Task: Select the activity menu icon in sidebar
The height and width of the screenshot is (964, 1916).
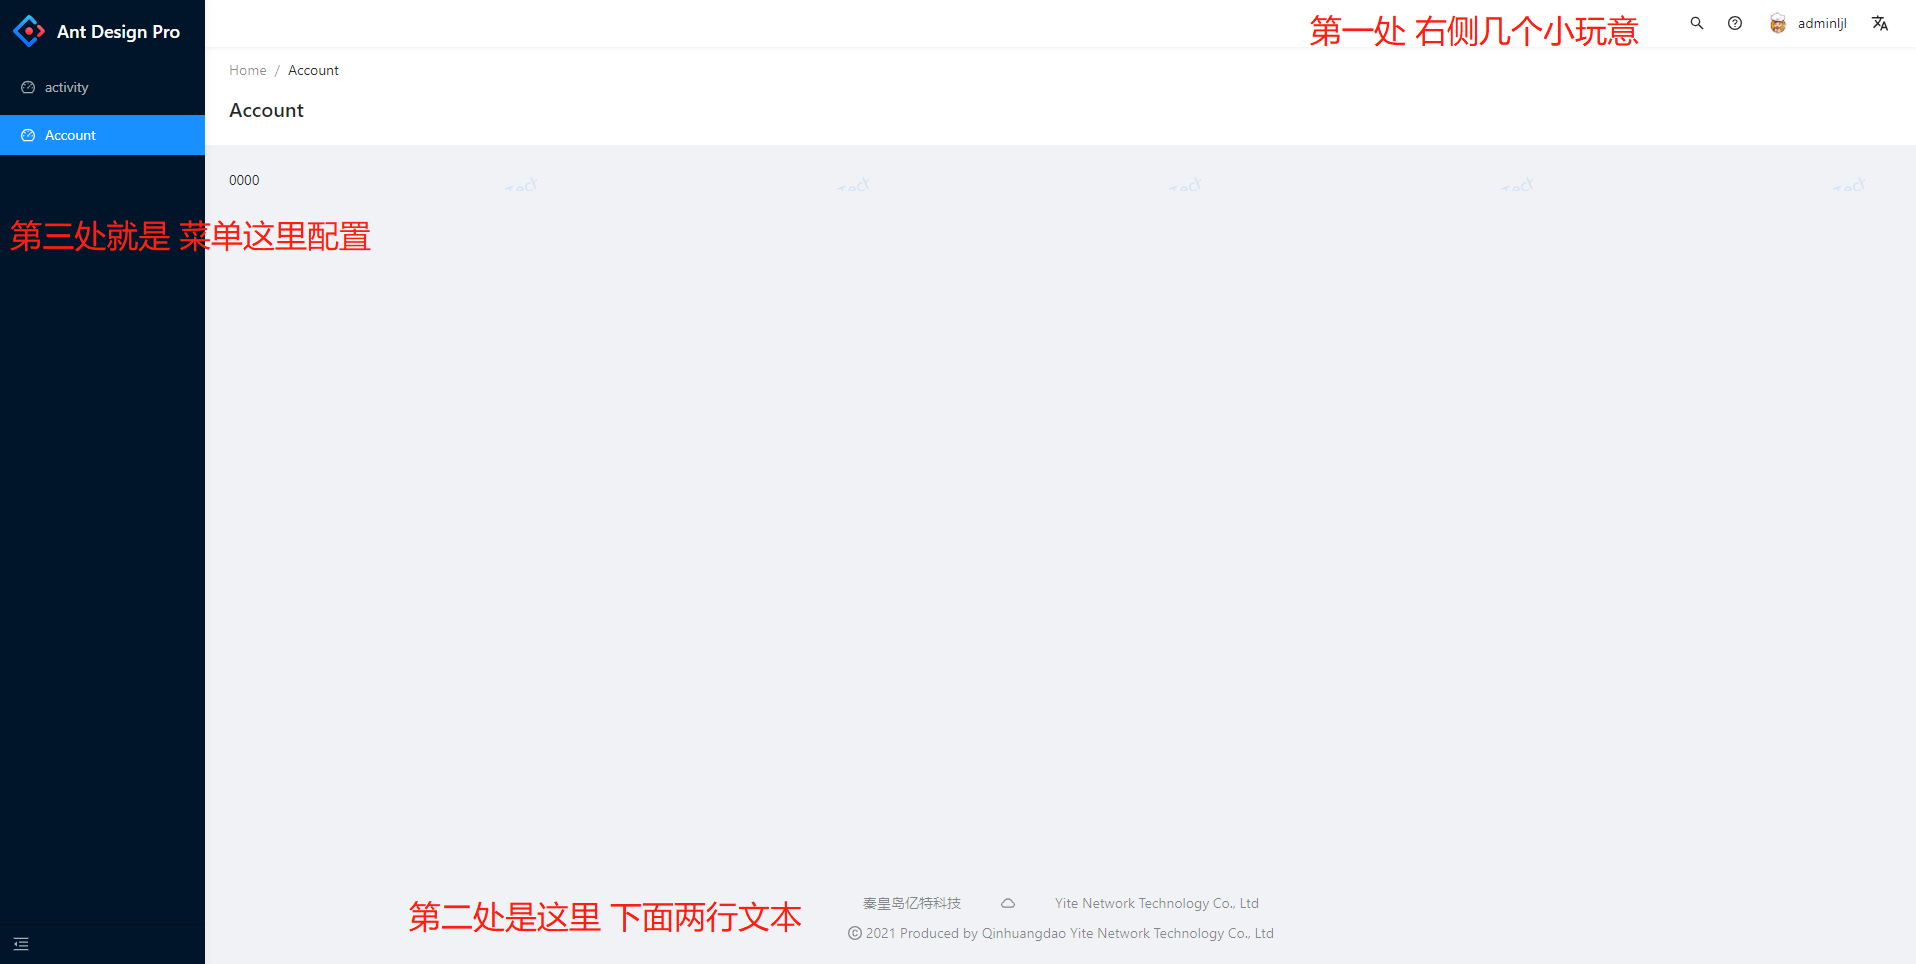Action: click(x=28, y=87)
